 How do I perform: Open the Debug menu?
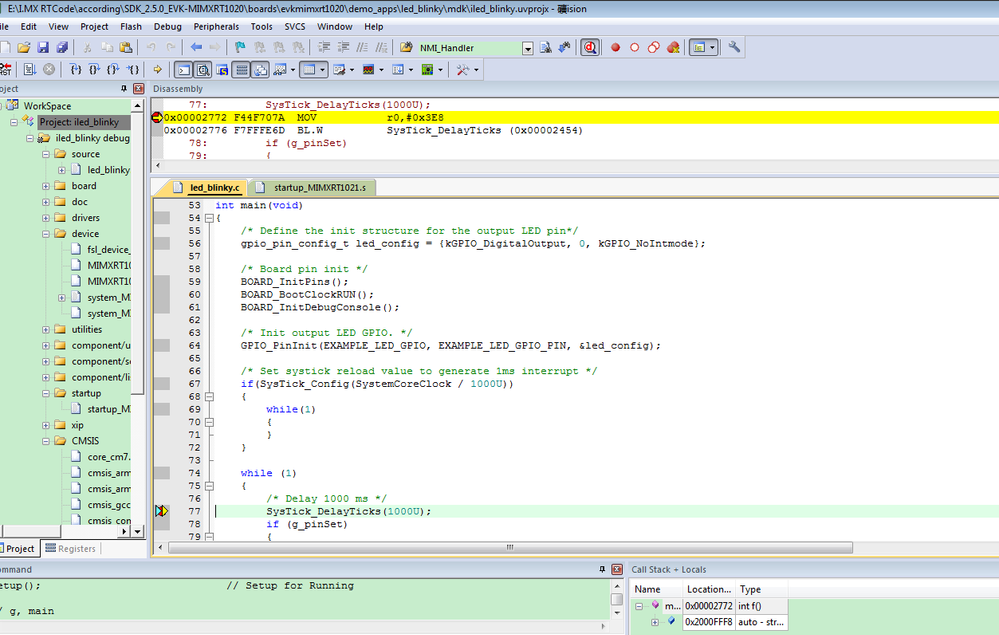pyautogui.click(x=167, y=27)
